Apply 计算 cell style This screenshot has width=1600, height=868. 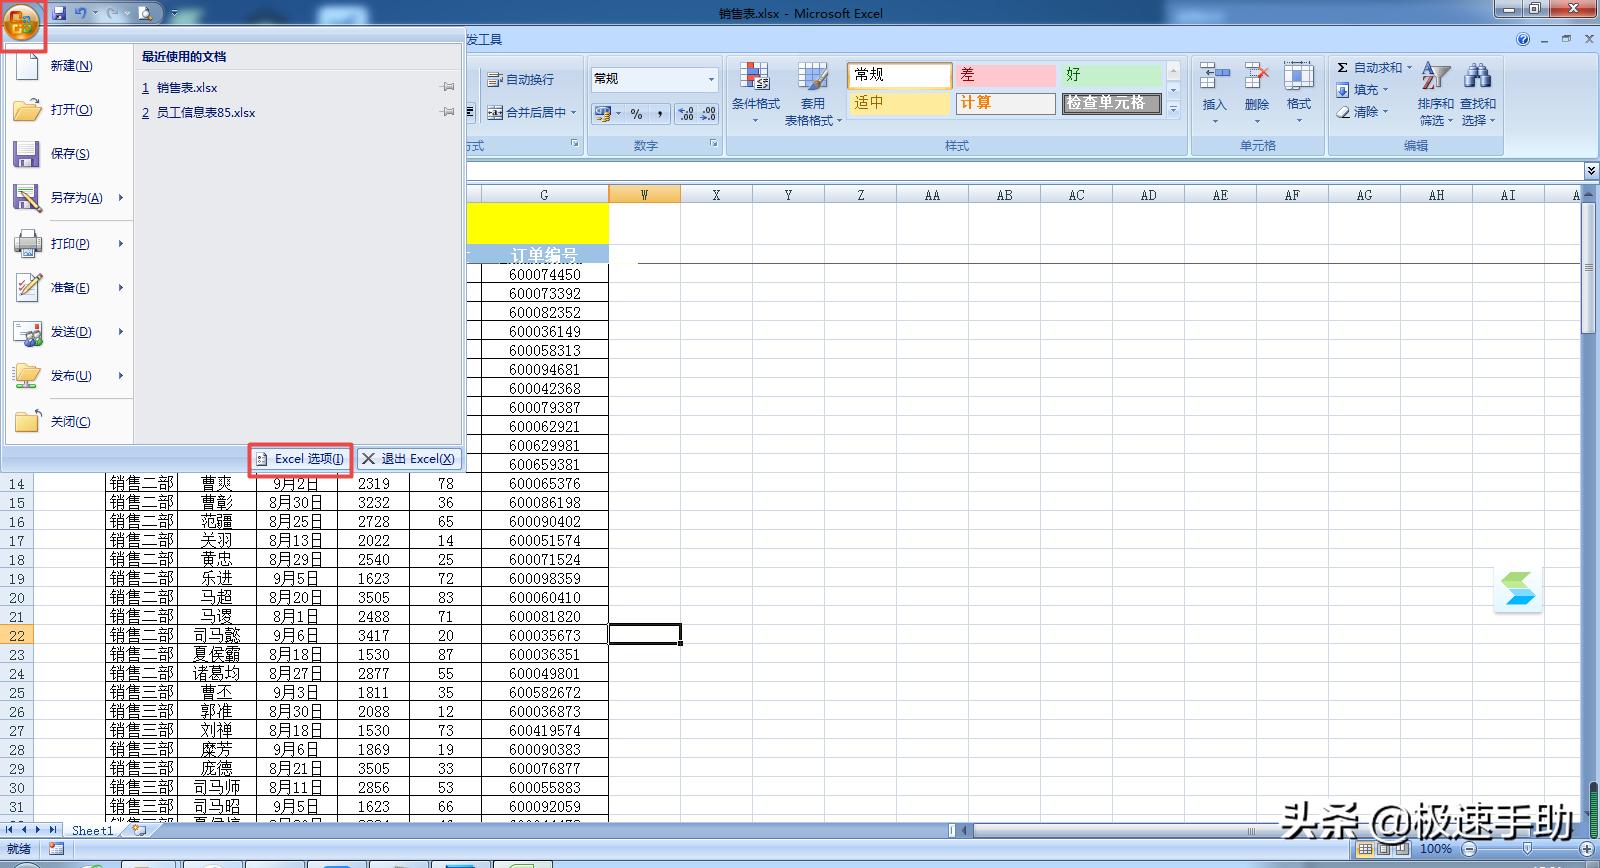(1006, 103)
